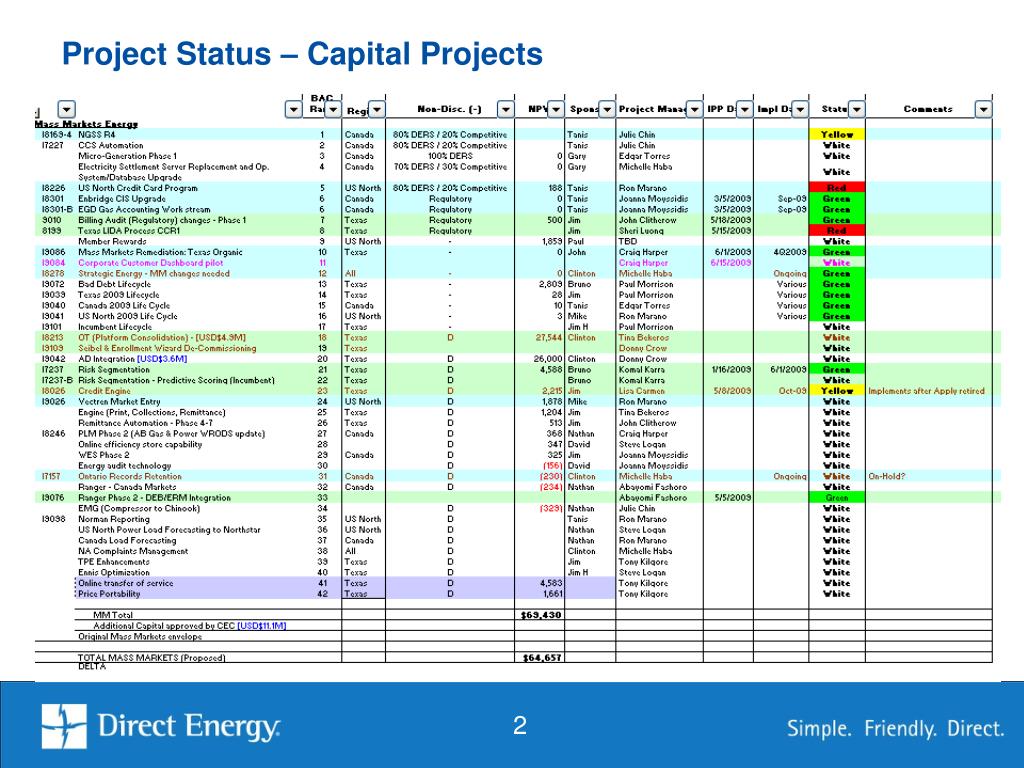This screenshot has width=1024, height=768.
Task: Select the Enbridge CIS Upgrade project cell
Action: click(x=121, y=199)
